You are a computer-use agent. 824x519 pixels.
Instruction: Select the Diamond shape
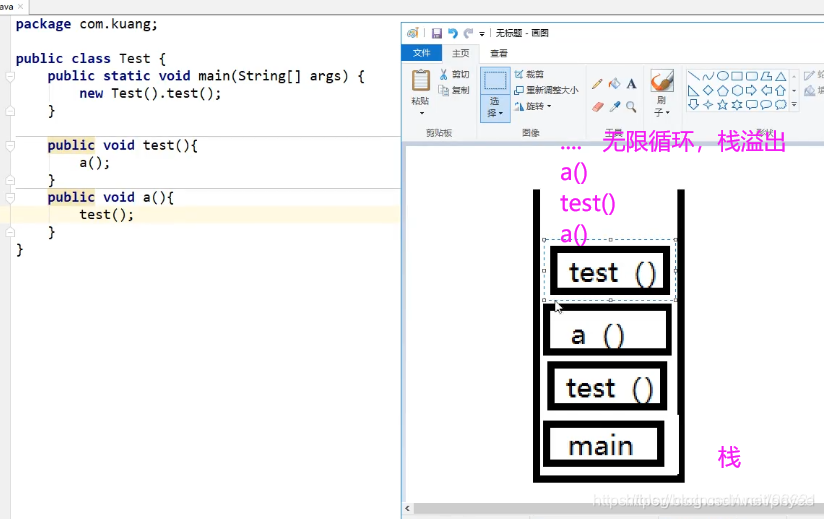tap(708, 90)
